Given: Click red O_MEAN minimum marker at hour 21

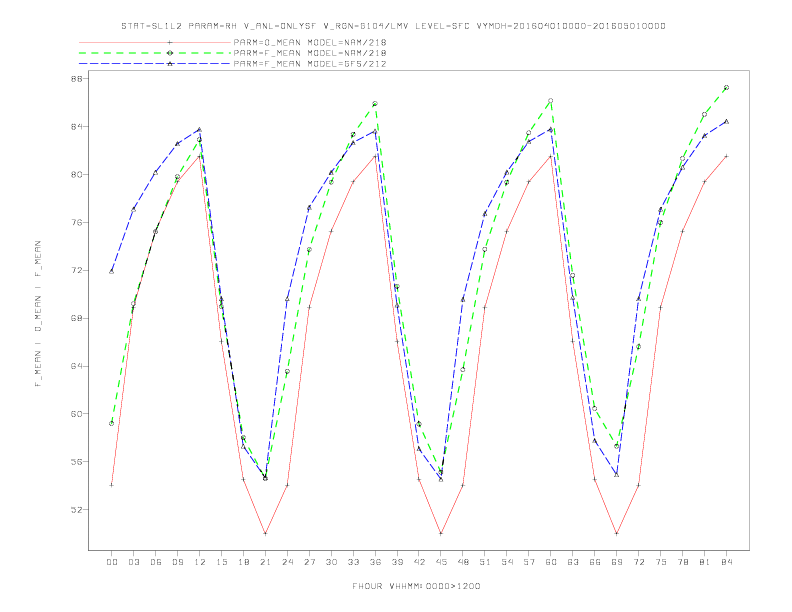Looking at the screenshot, I should point(265,533).
